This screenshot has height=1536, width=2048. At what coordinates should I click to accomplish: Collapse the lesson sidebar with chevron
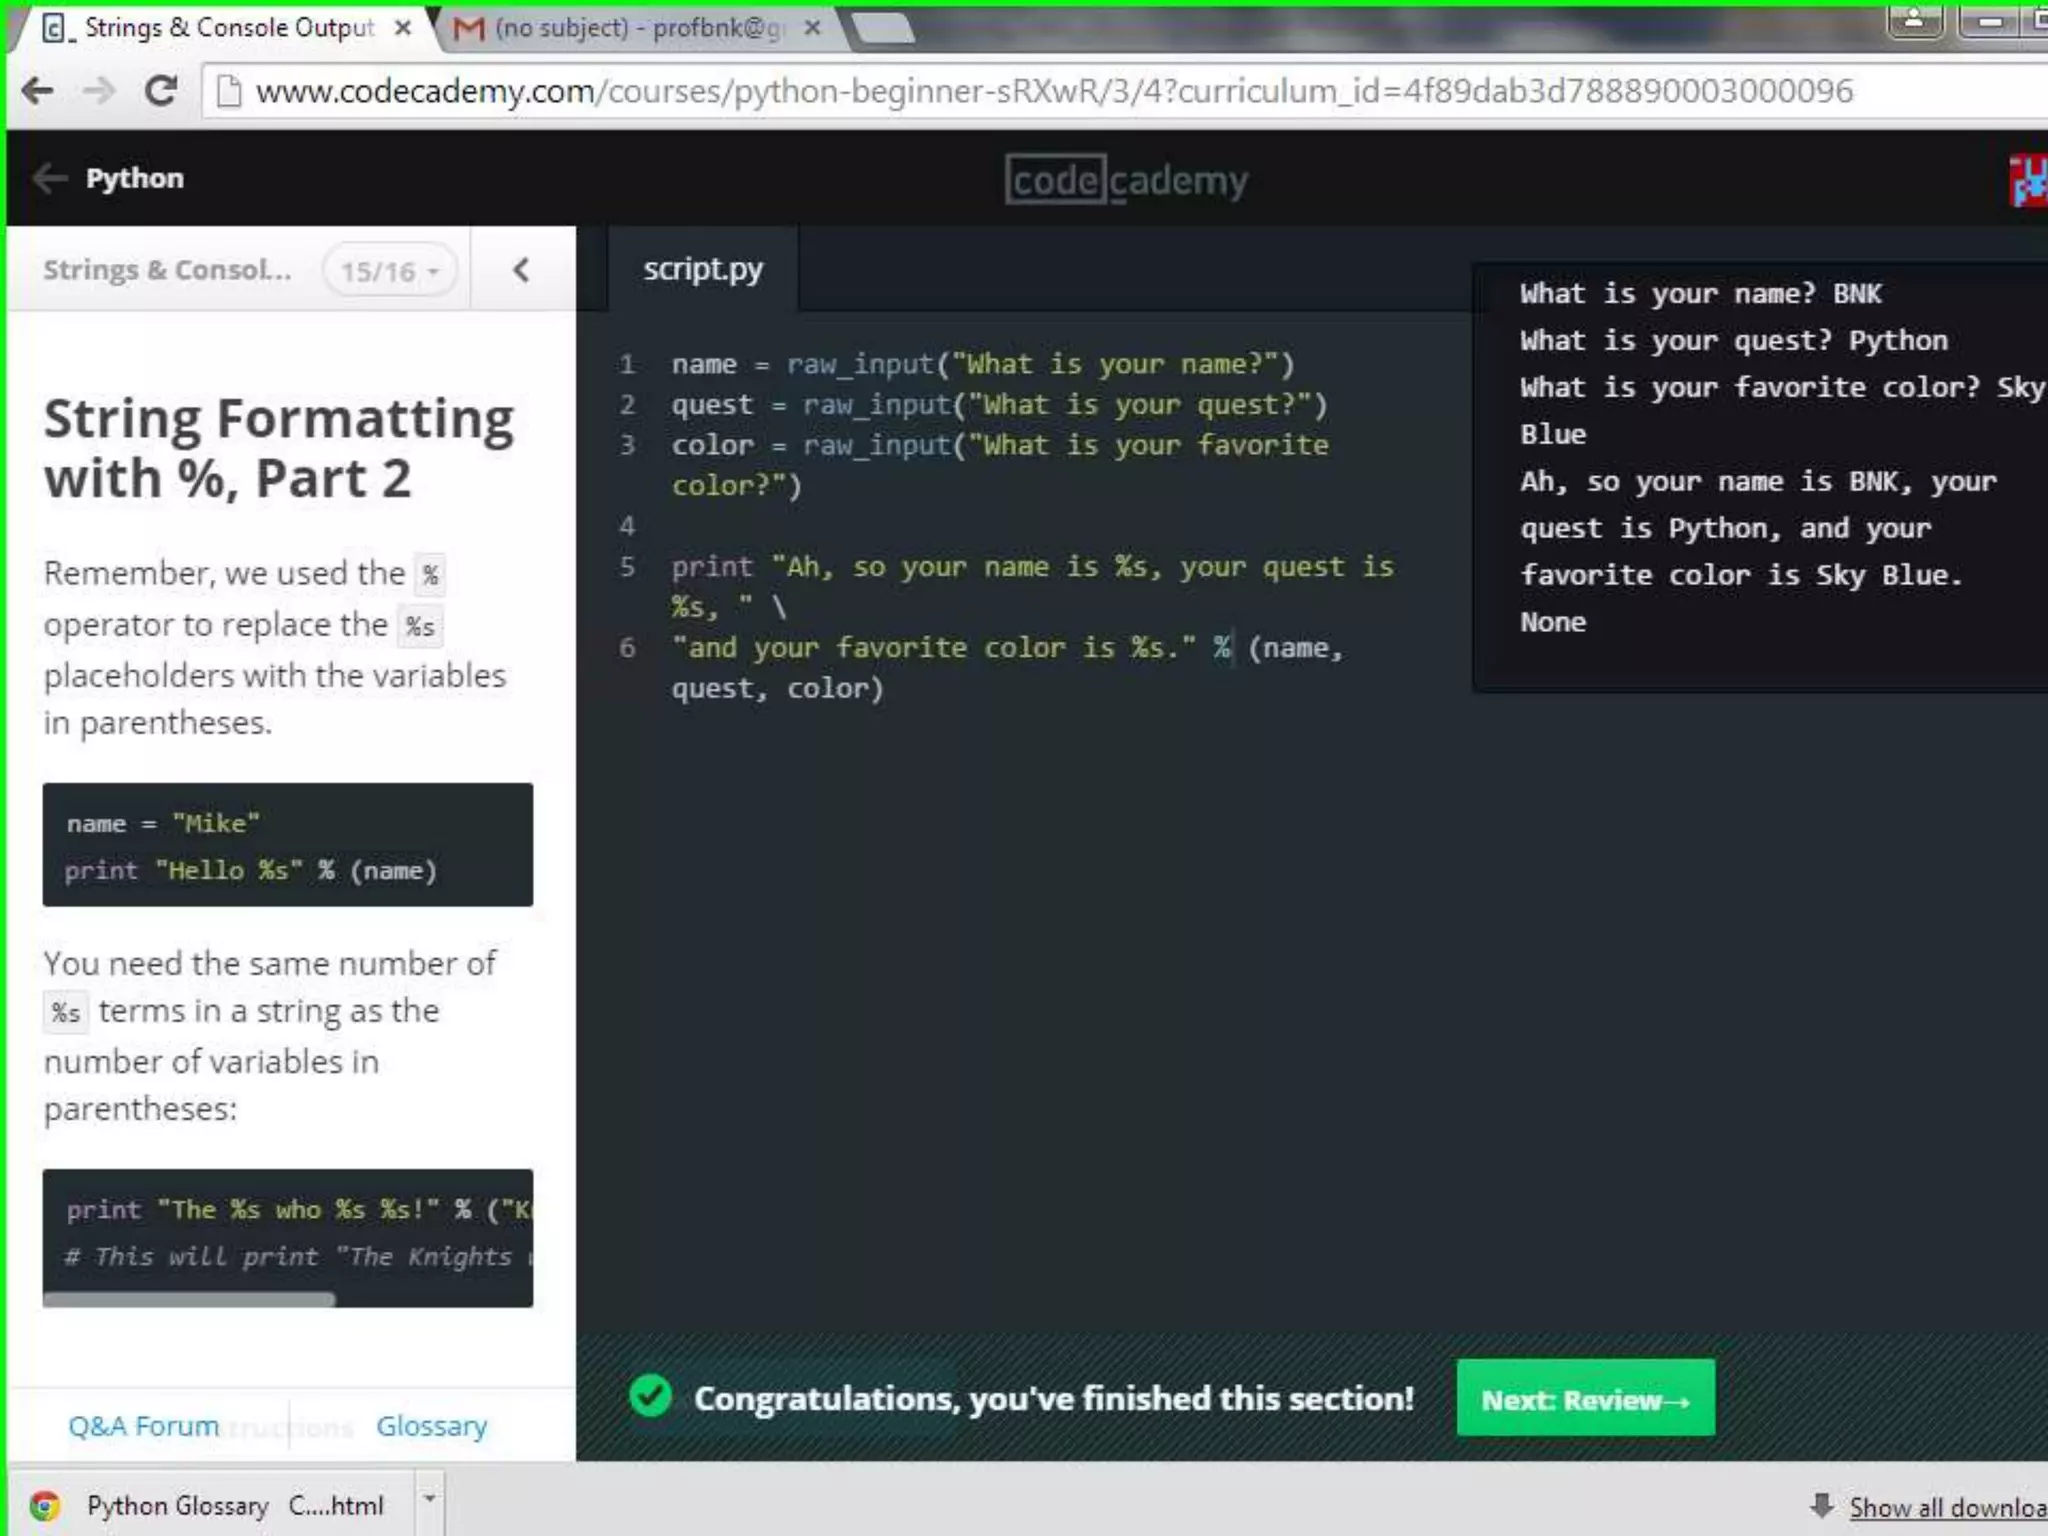(521, 270)
